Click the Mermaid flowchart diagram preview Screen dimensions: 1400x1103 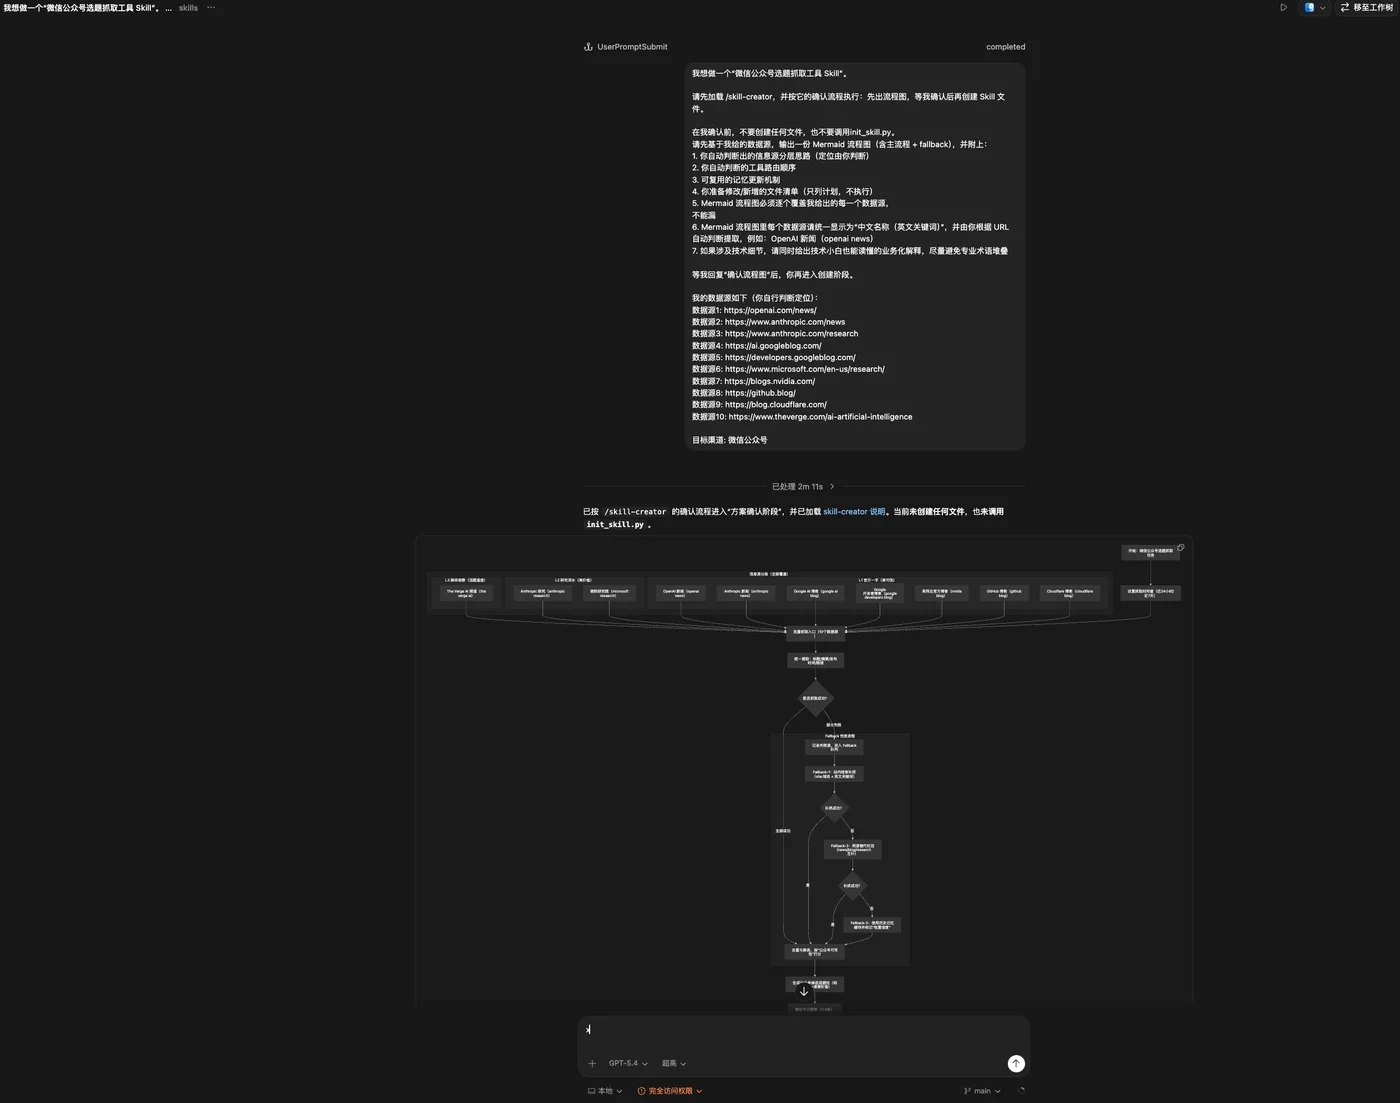click(x=804, y=770)
